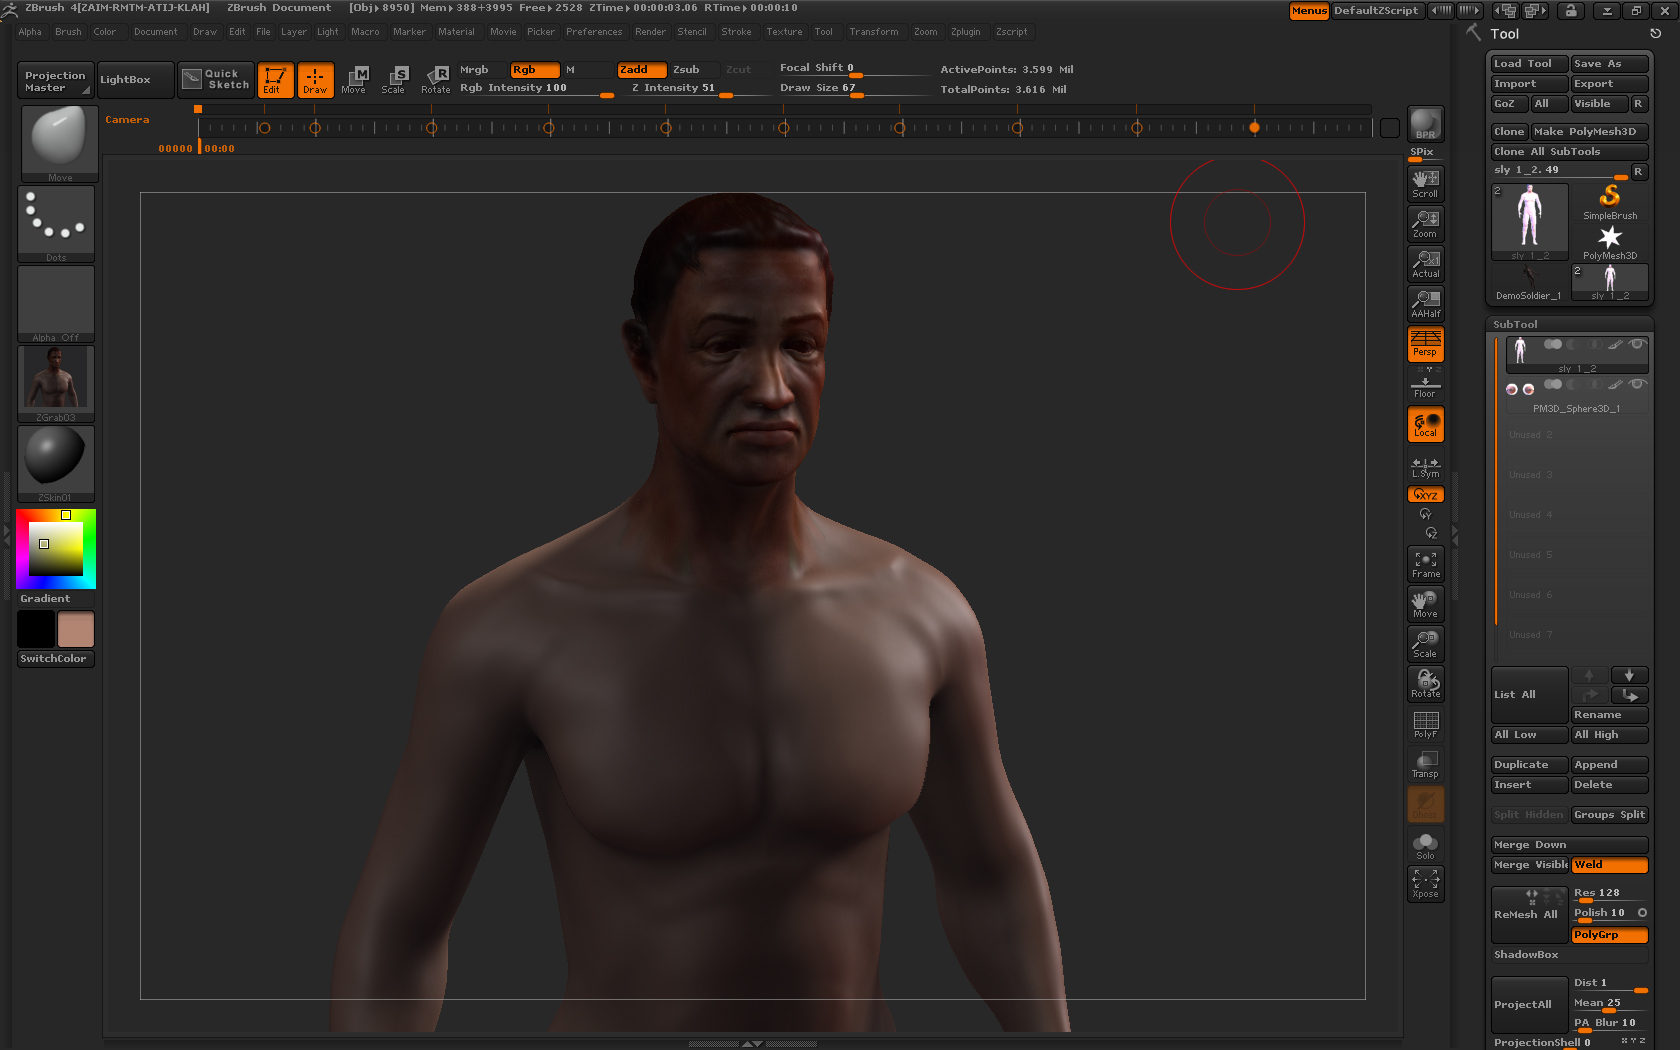Activate the Xpose icon
Viewport: 1680px width, 1050px height.
tap(1425, 883)
